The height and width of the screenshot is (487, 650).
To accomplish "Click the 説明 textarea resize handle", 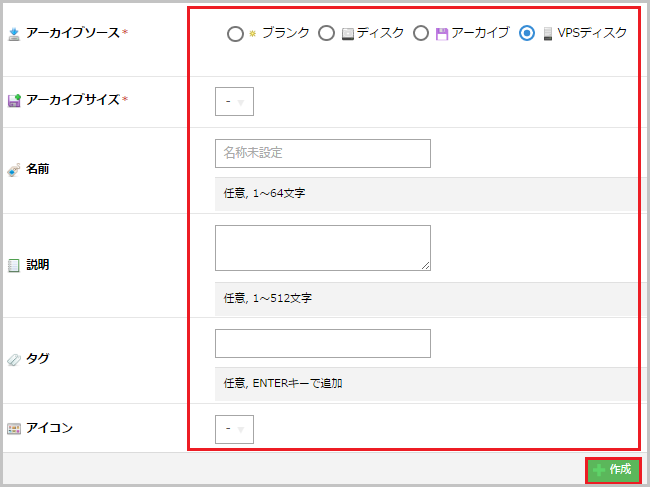I will (425, 265).
